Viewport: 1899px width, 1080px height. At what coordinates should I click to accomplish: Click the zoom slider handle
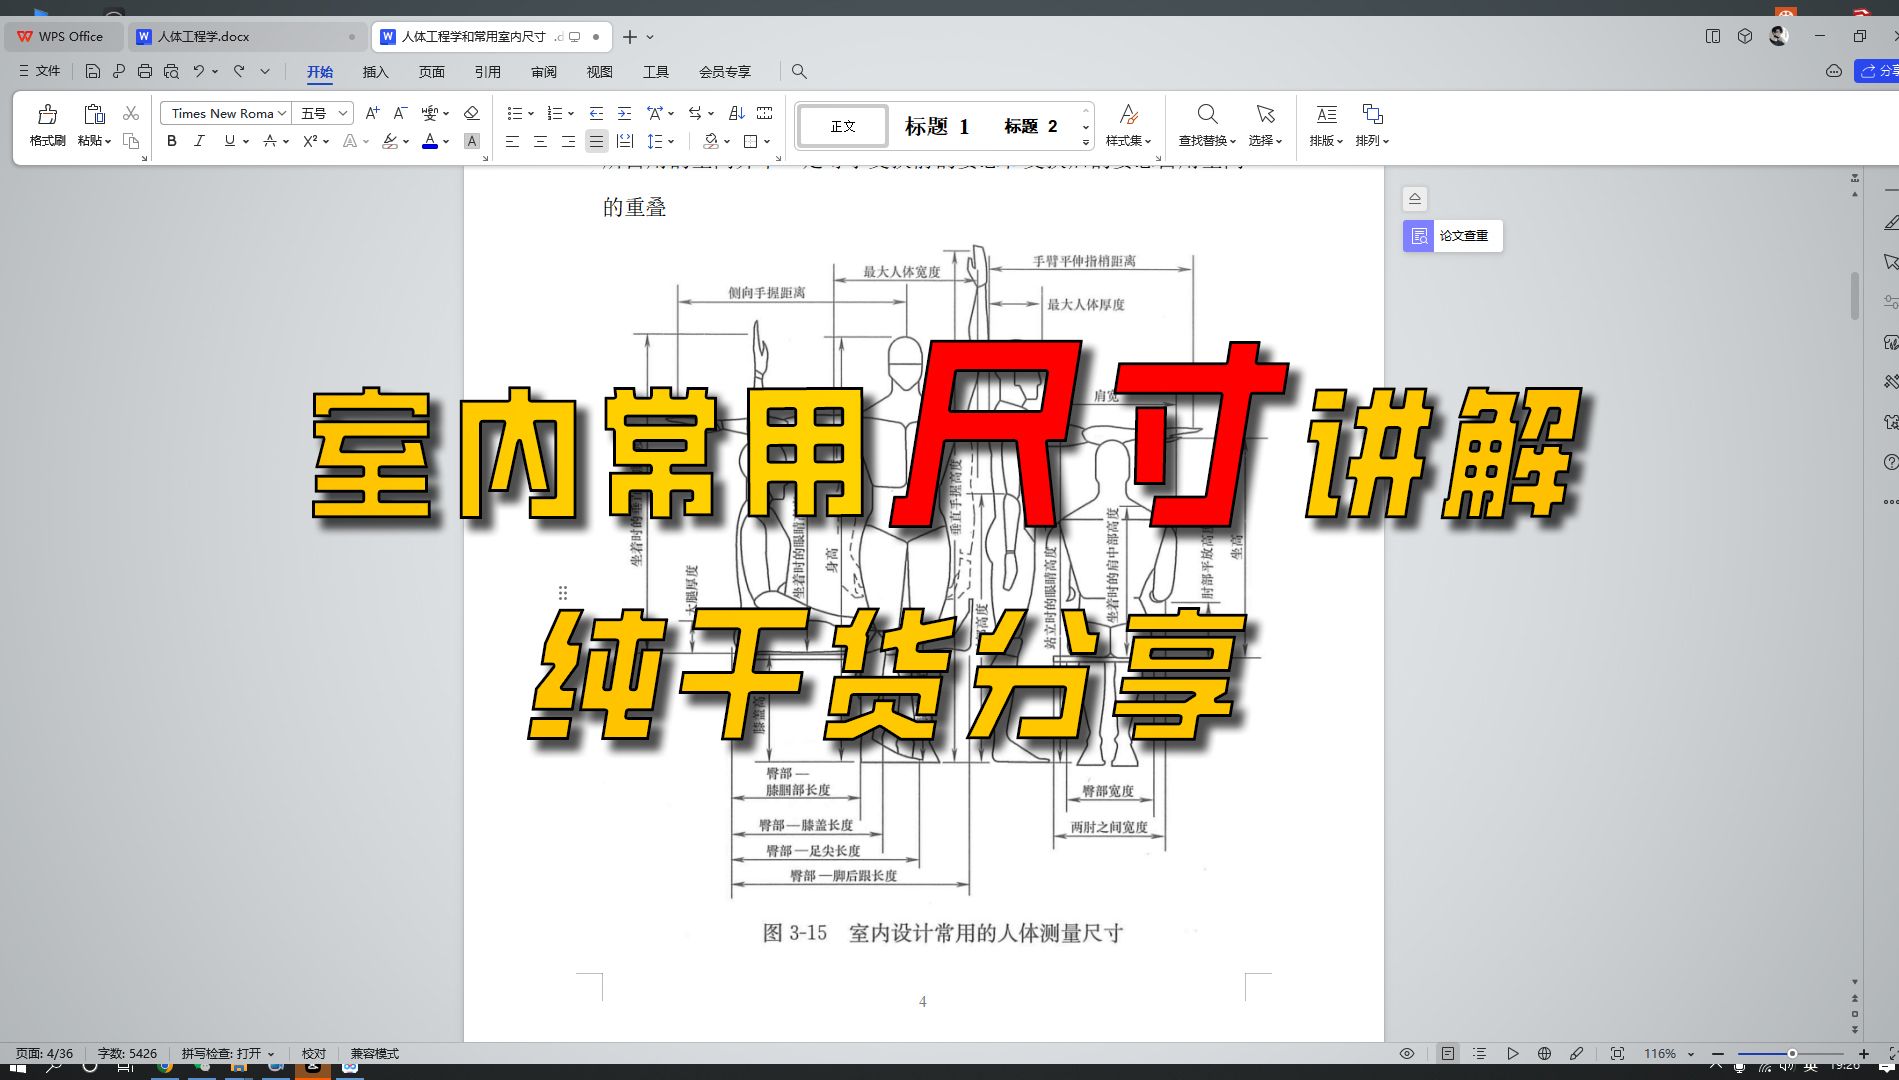(1792, 1053)
